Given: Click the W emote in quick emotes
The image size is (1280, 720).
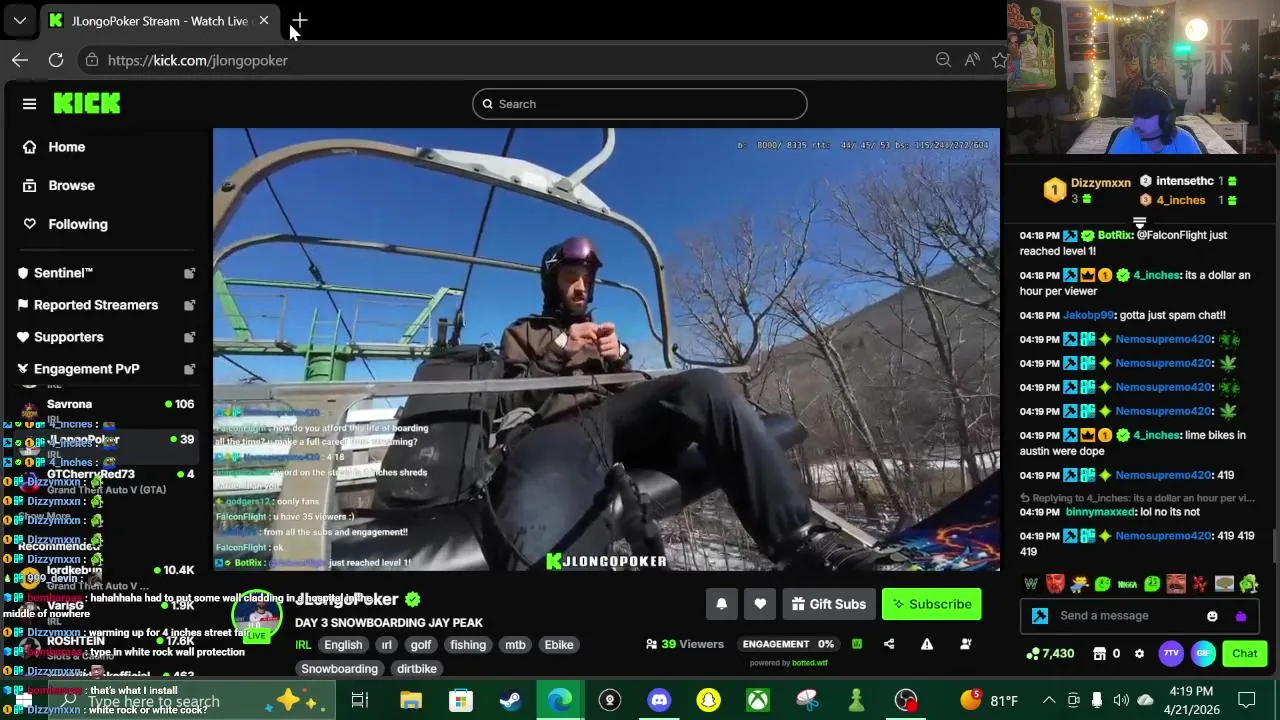Looking at the screenshot, I should 1031,584.
